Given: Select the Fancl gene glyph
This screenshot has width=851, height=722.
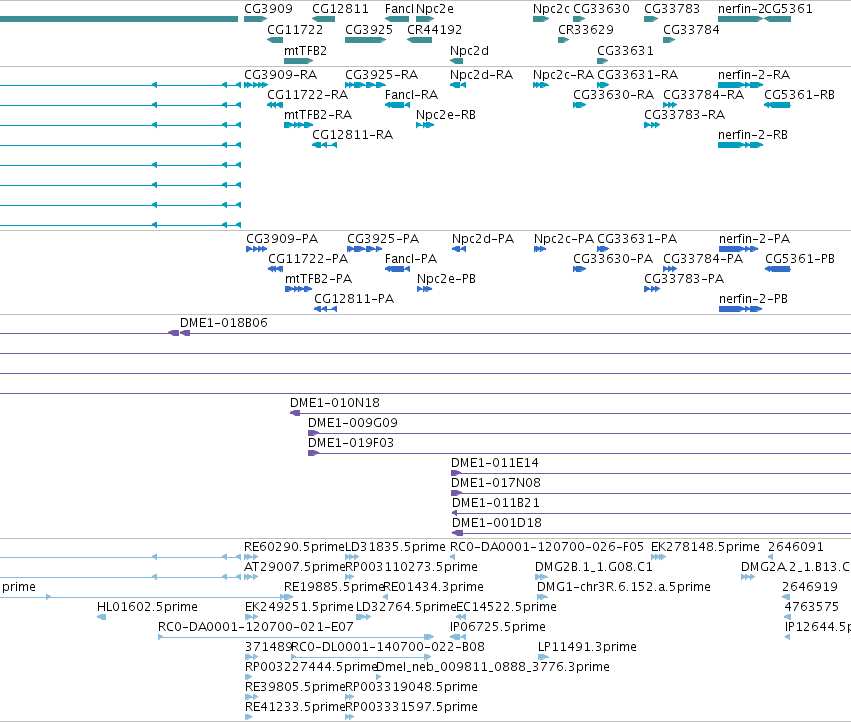Looking at the screenshot, I should pyautogui.click(x=397, y=19).
